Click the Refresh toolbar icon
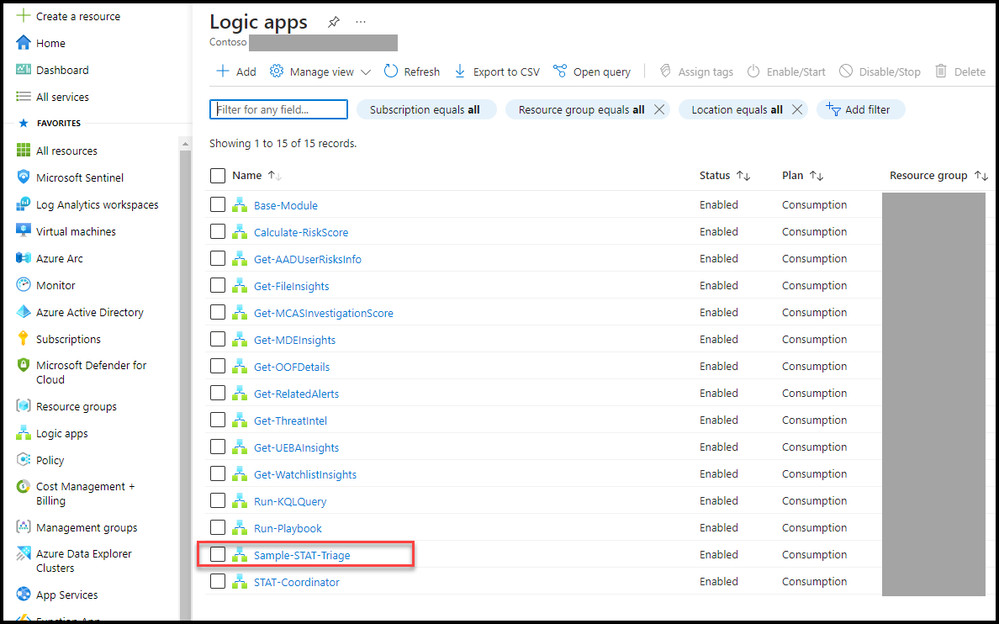The height and width of the screenshot is (624, 999). 391,71
